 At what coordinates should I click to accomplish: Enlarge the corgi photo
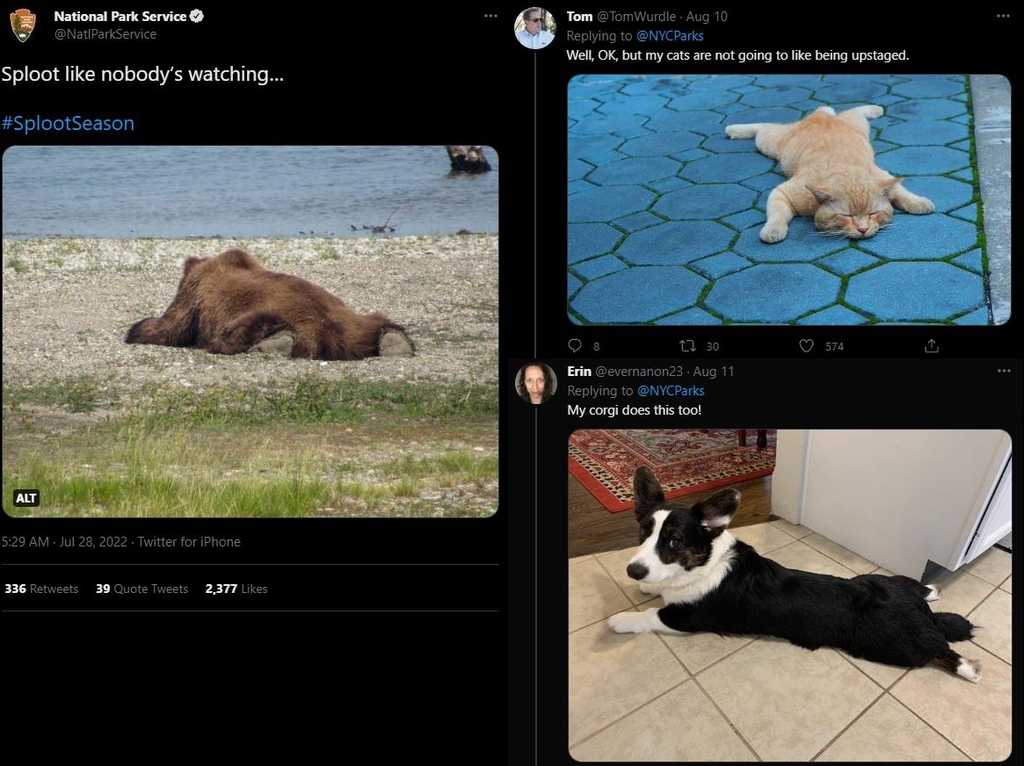click(789, 595)
